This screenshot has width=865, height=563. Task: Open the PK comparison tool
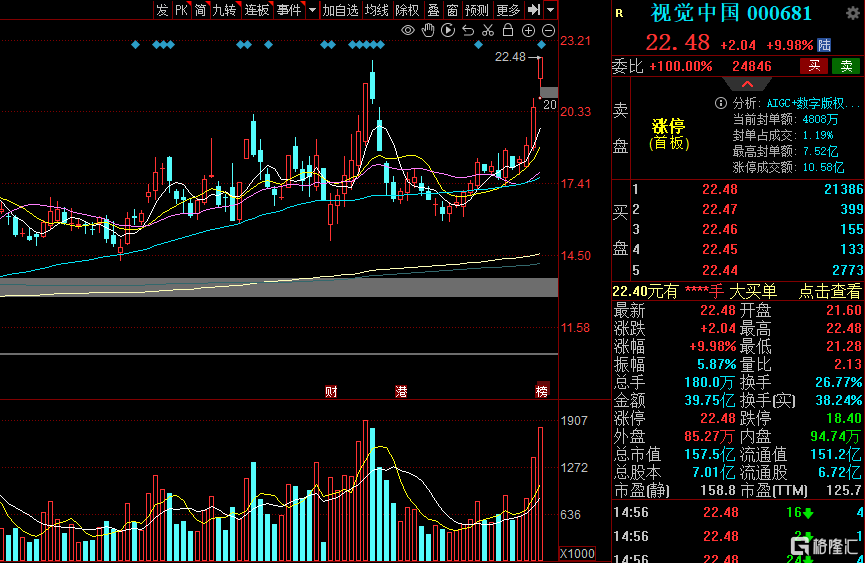181,10
